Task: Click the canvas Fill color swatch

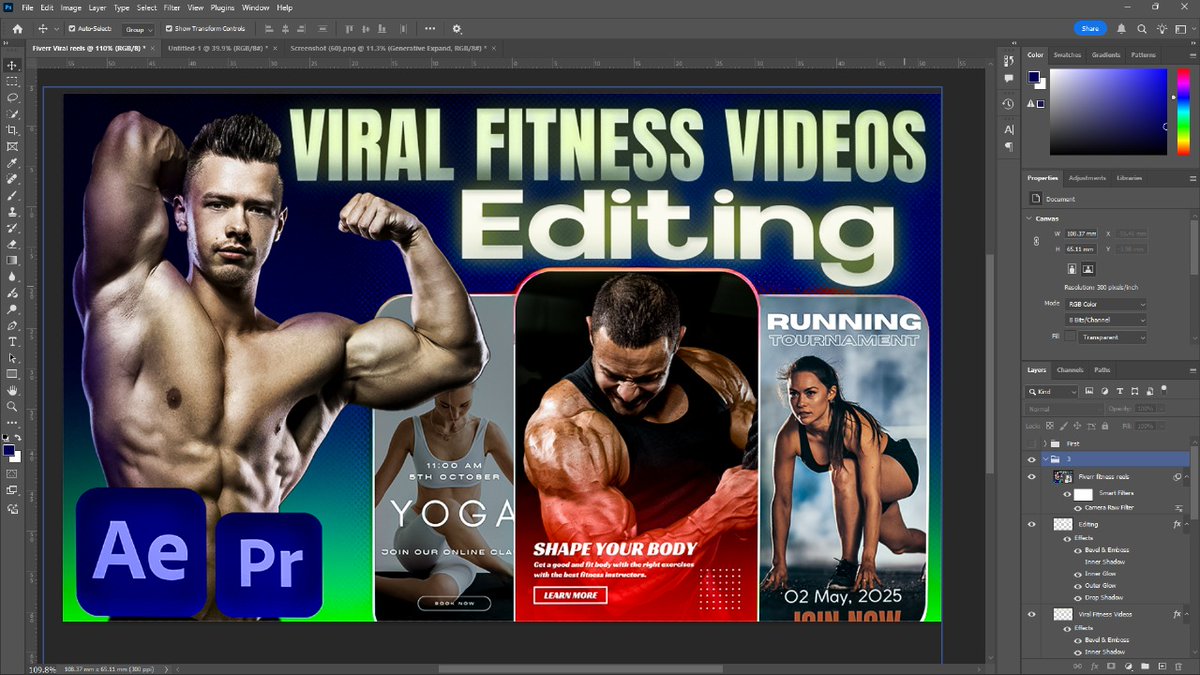Action: [x=1070, y=337]
